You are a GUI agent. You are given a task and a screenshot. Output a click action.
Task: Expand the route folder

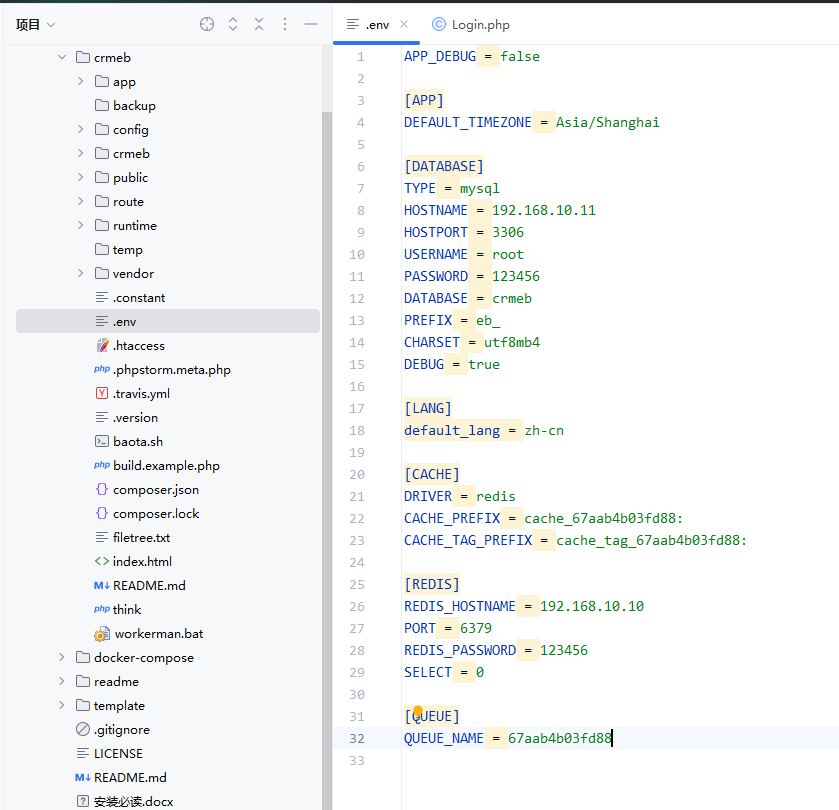point(81,201)
